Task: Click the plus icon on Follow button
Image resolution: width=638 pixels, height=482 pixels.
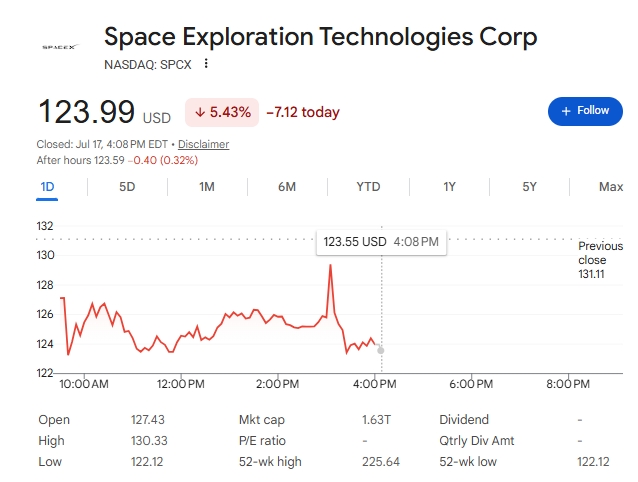Action: (x=566, y=111)
